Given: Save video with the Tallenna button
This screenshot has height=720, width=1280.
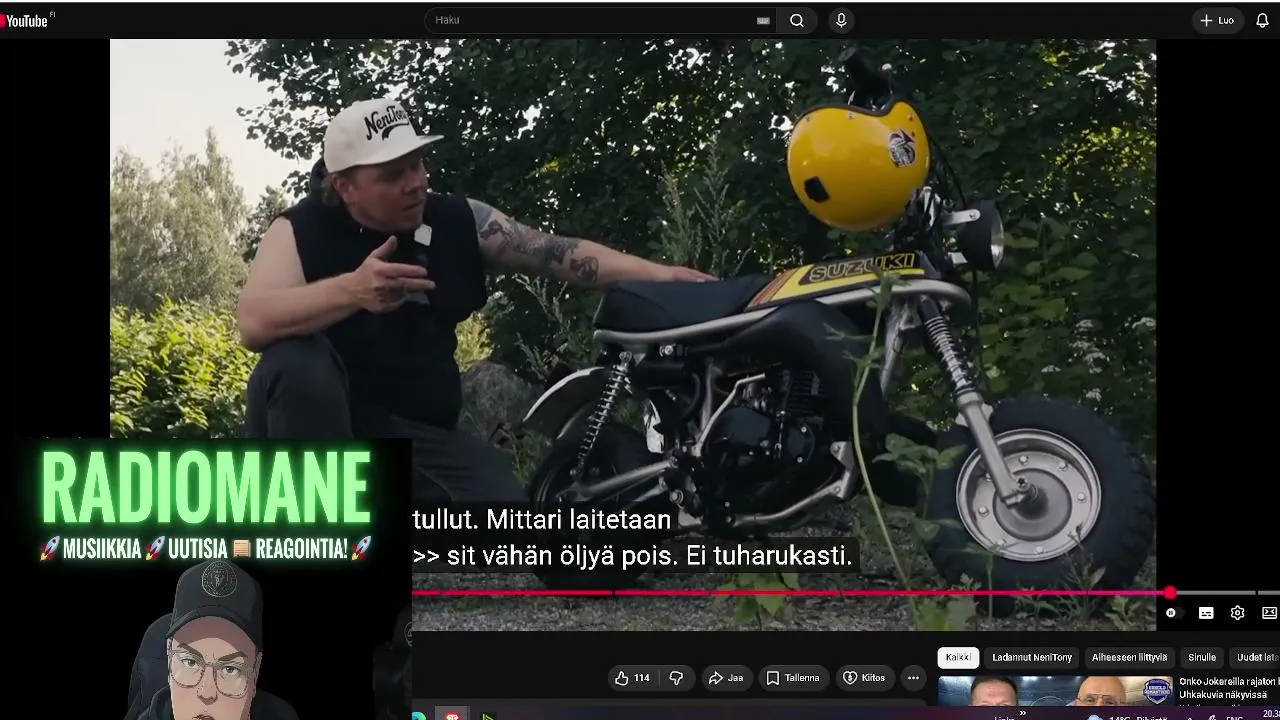Looking at the screenshot, I should [x=793, y=678].
